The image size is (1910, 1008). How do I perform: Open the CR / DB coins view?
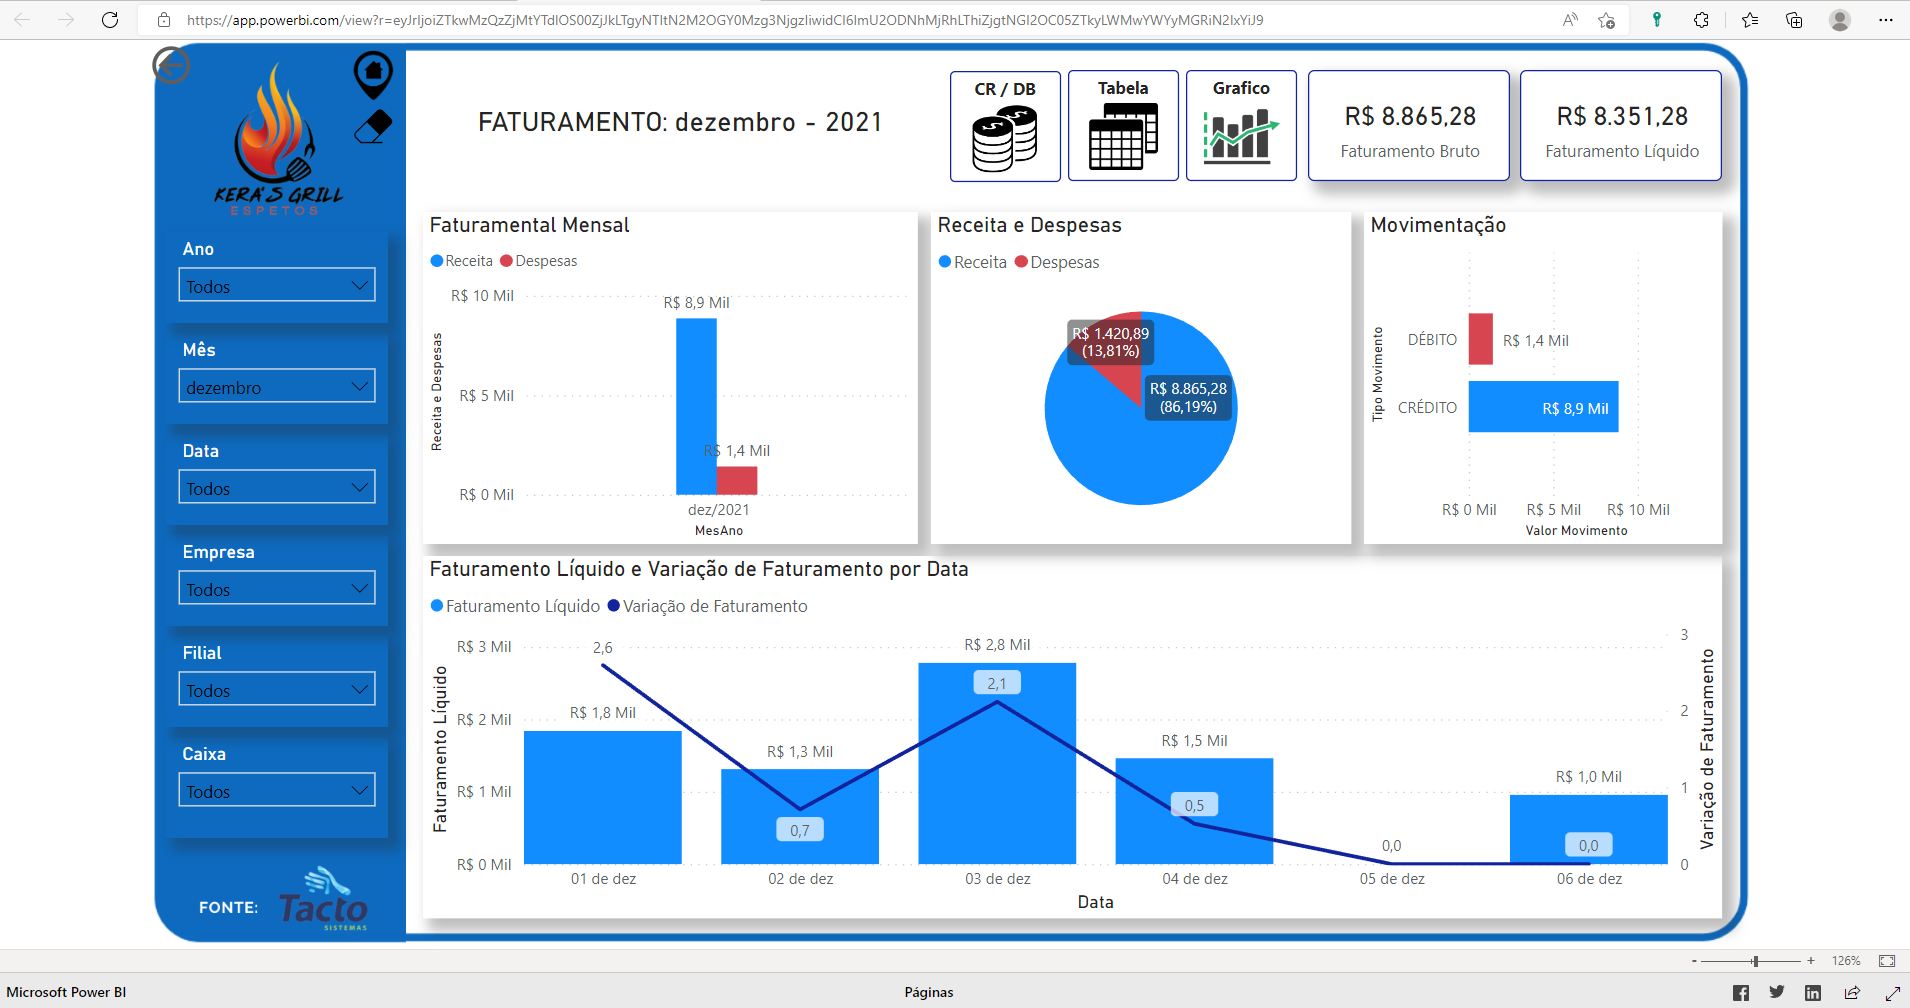click(x=1005, y=126)
